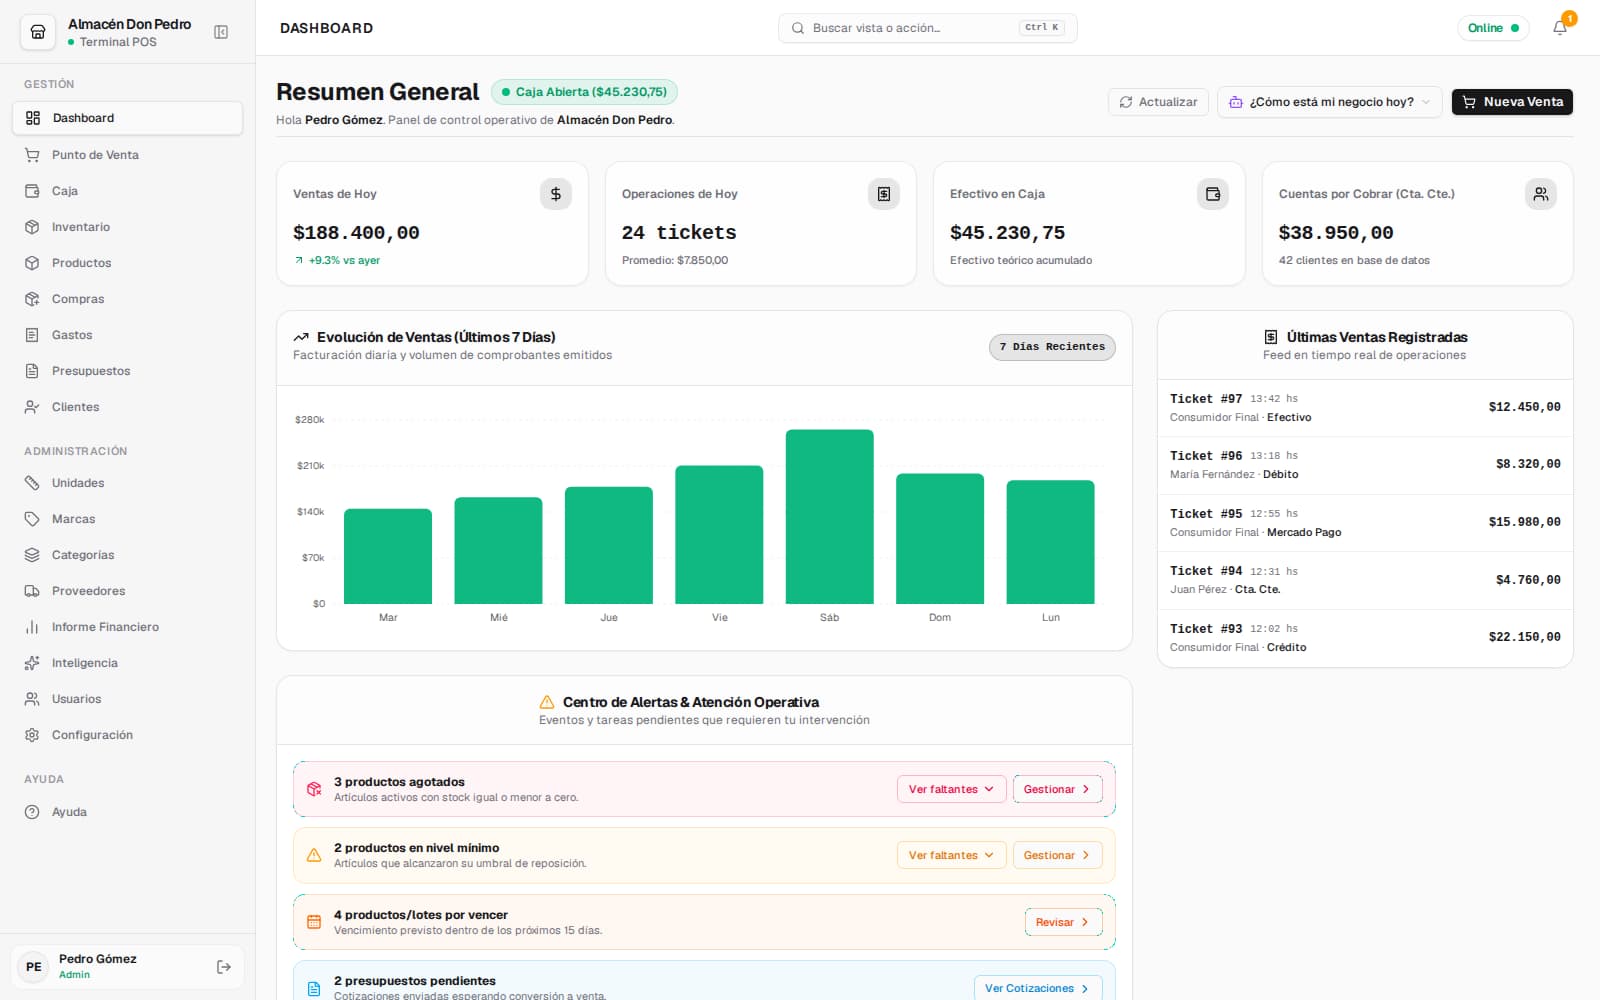Click the Actualizar button

(1158, 102)
